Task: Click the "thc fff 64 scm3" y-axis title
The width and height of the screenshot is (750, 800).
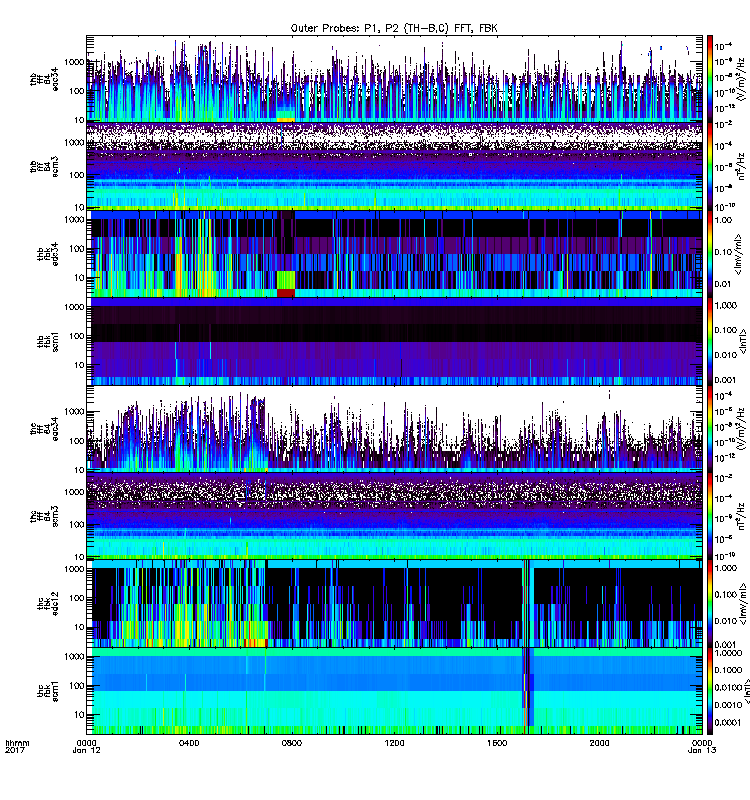Action: pos(44,516)
